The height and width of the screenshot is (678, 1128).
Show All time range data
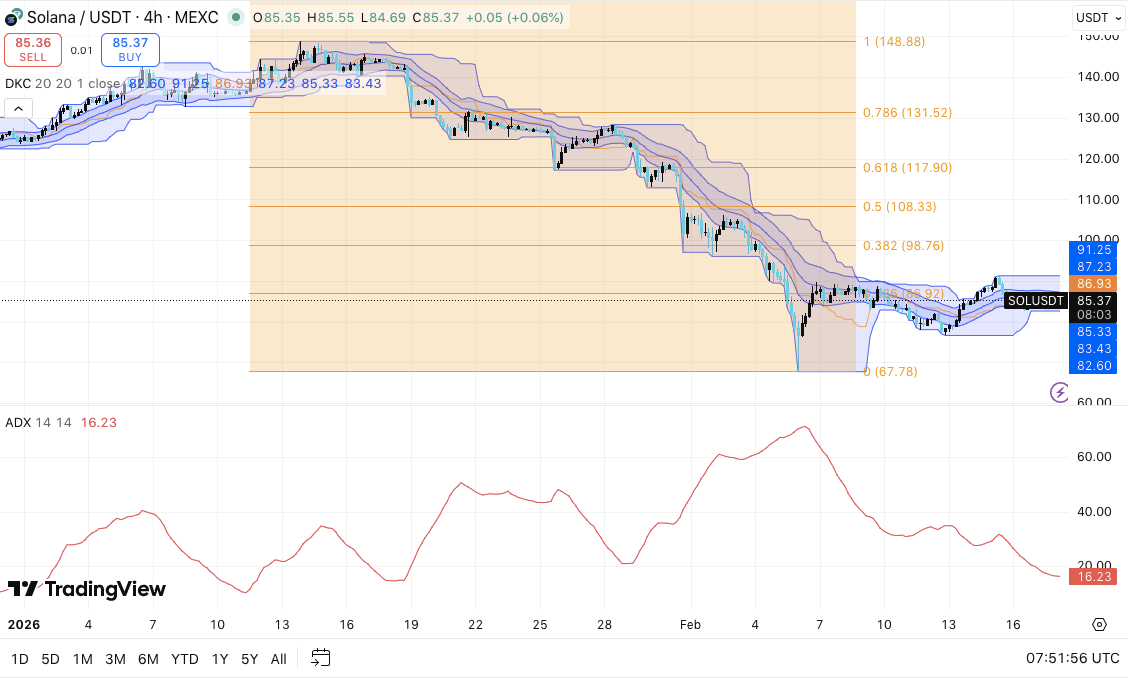coord(278,659)
